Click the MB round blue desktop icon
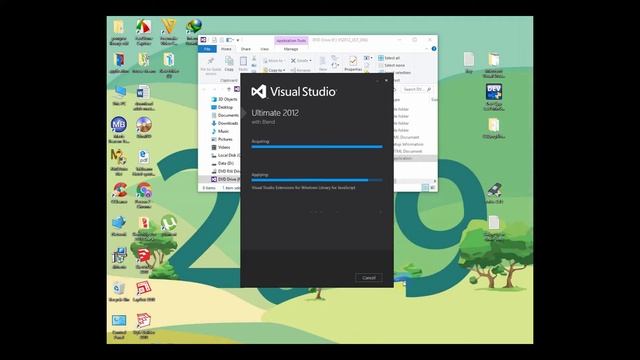The height and width of the screenshot is (360, 640). pyautogui.click(x=119, y=130)
